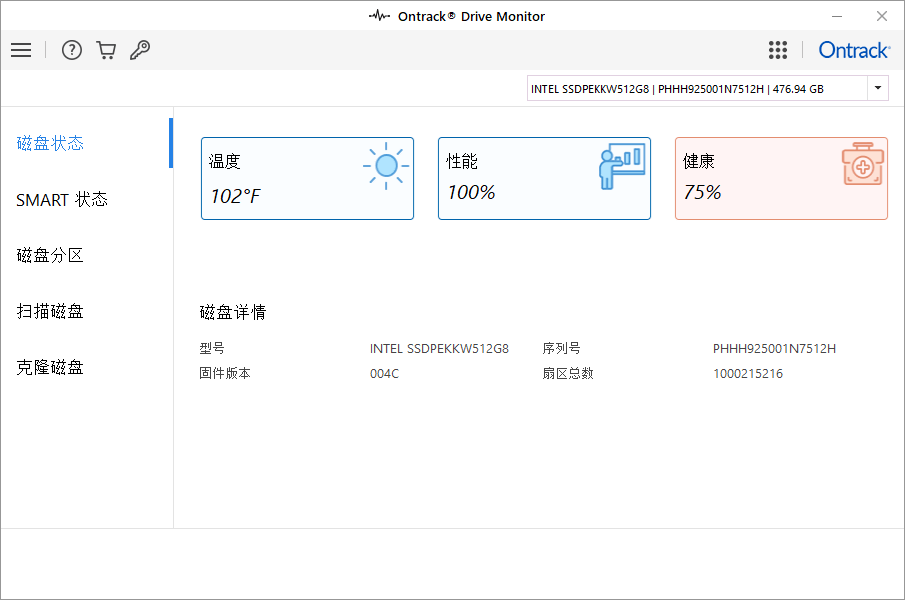
Task: Minimize the Ontrack Drive Monitor window
Action: 837,16
